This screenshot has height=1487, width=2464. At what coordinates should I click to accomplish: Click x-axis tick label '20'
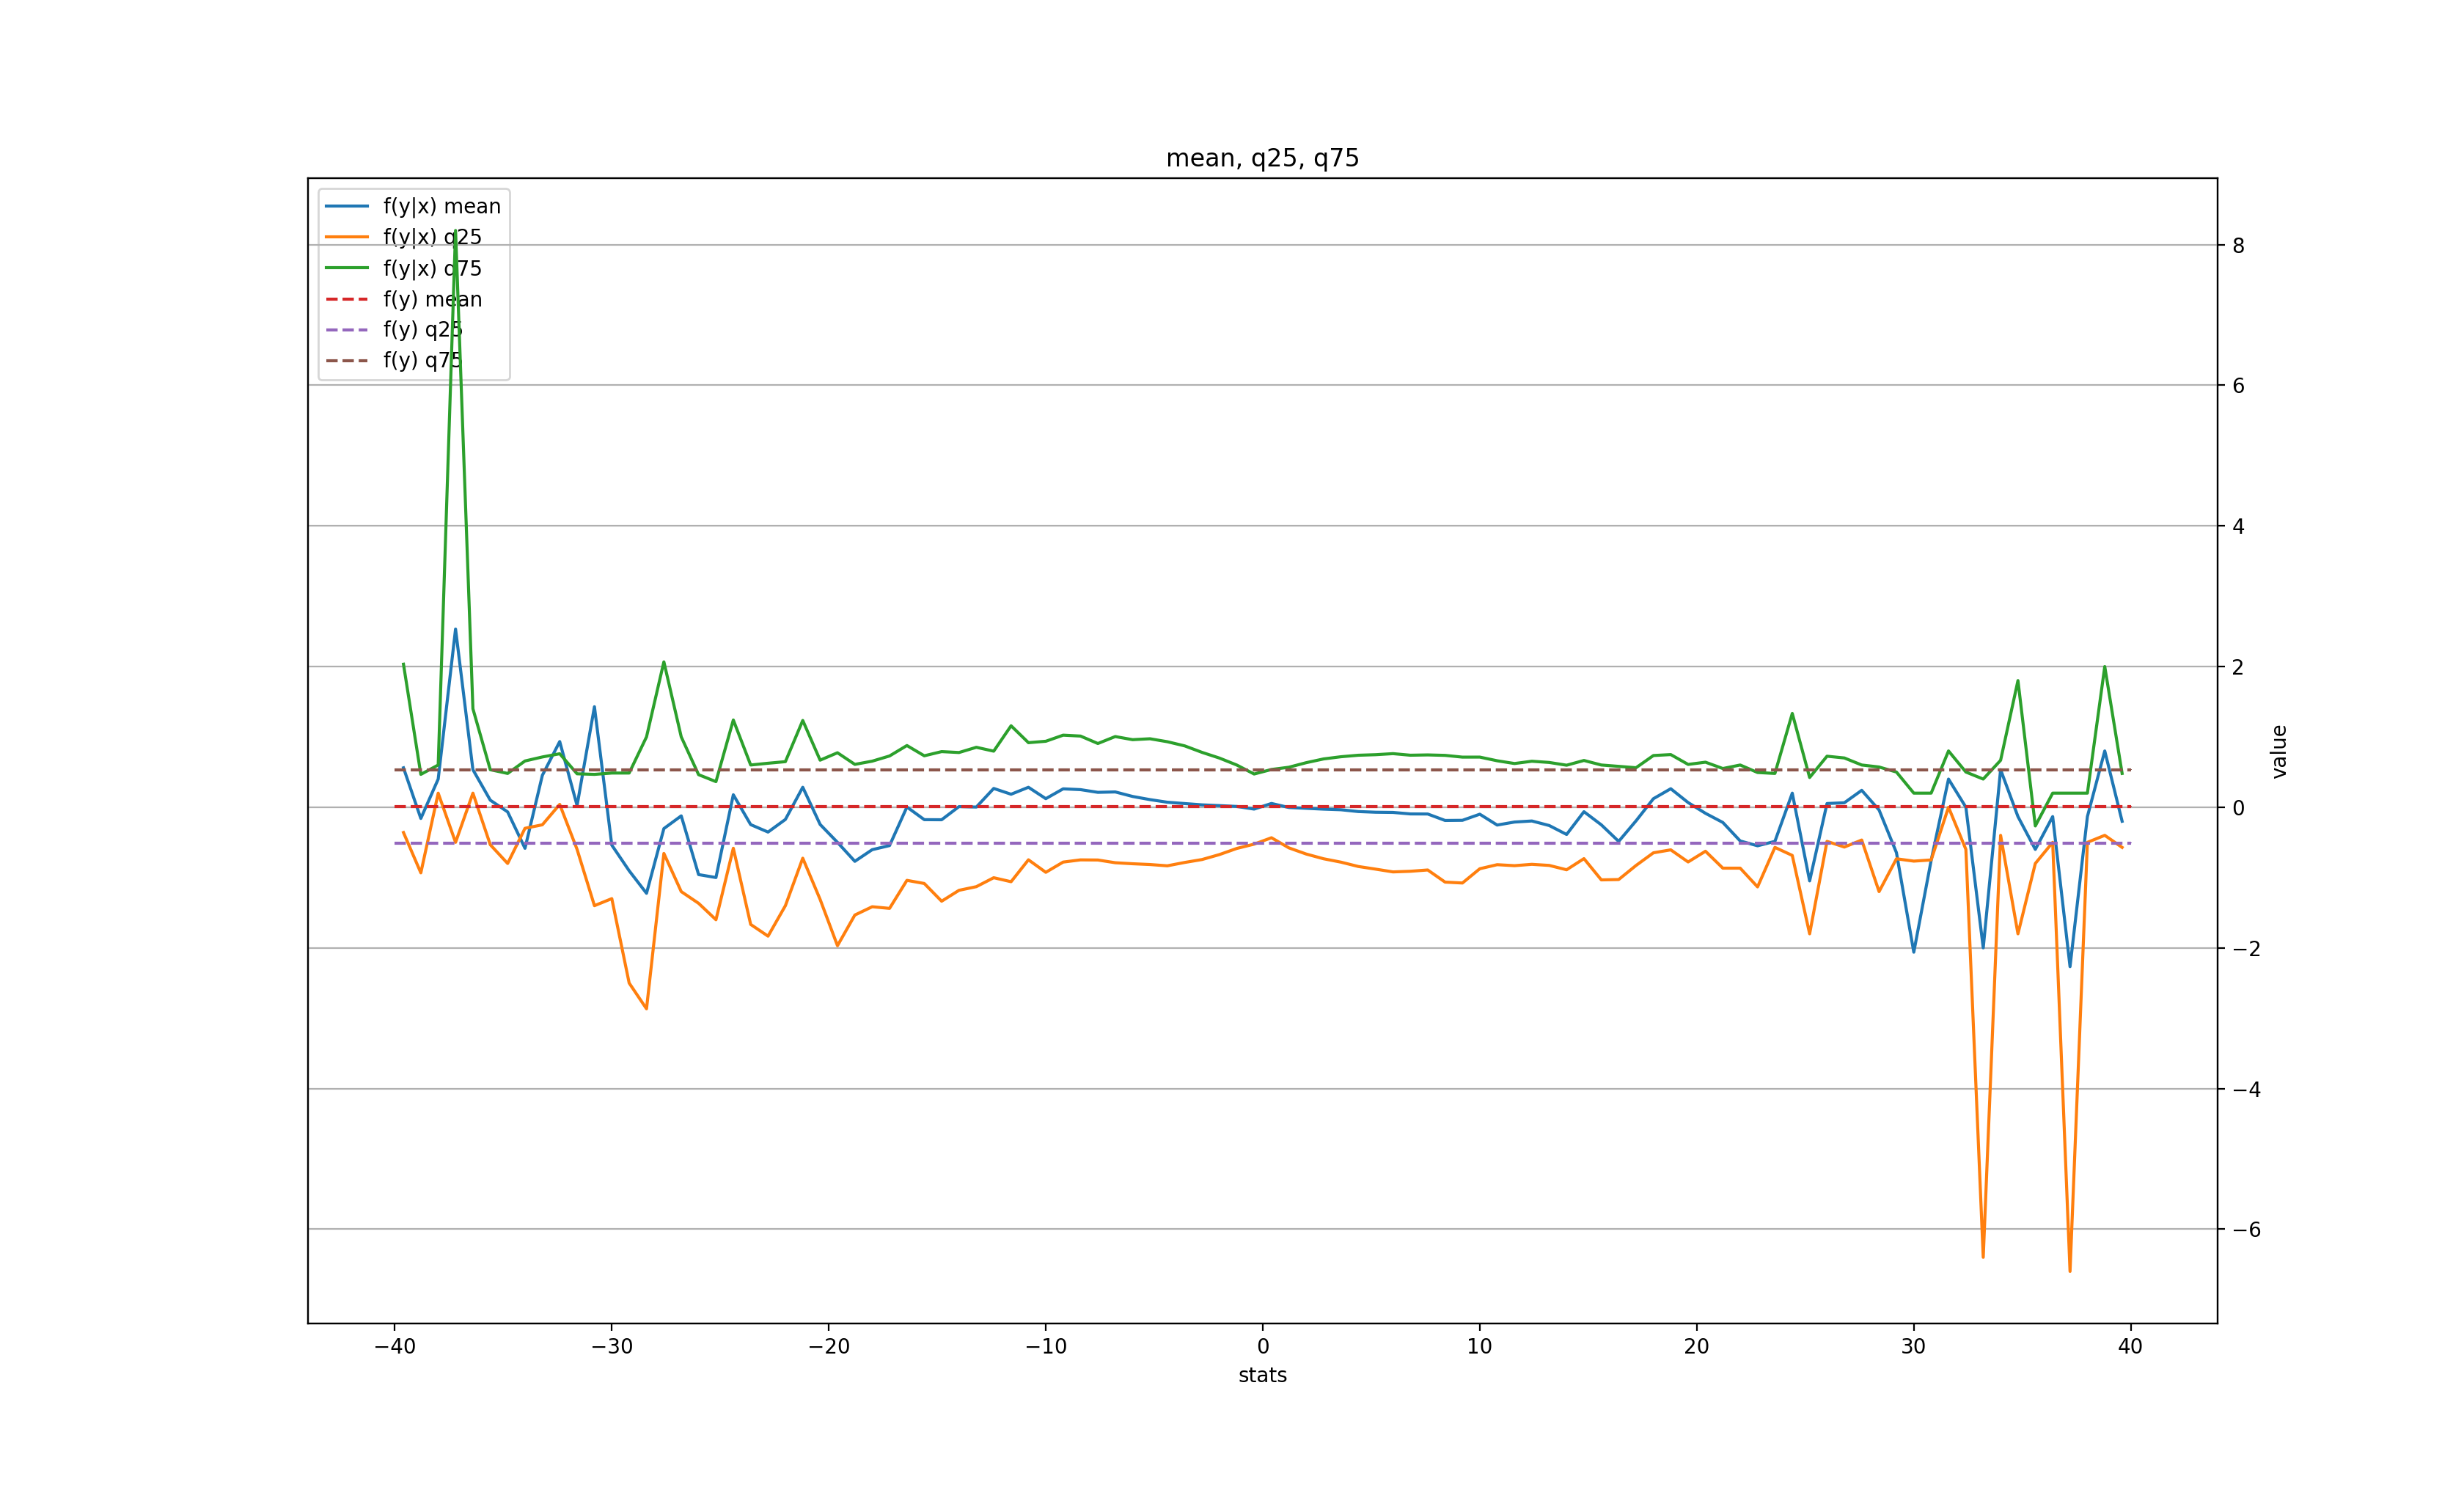click(x=1696, y=1347)
